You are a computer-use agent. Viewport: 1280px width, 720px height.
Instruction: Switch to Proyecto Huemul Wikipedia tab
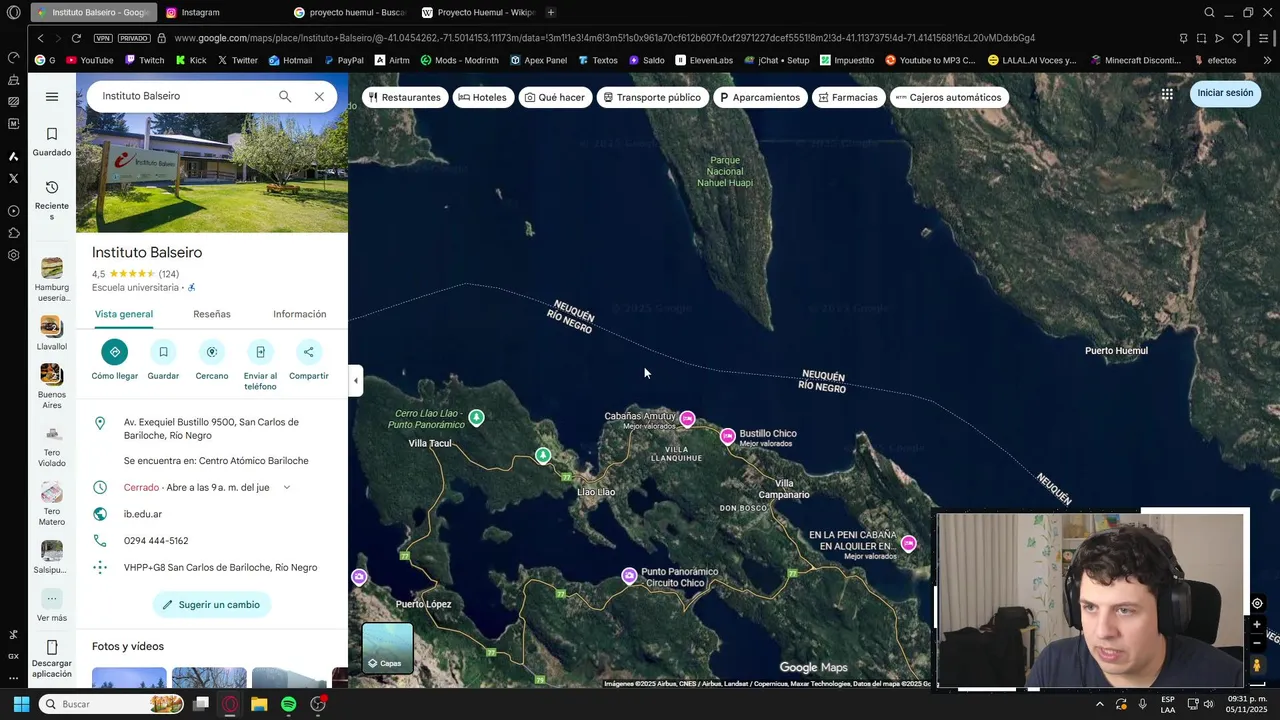478,12
